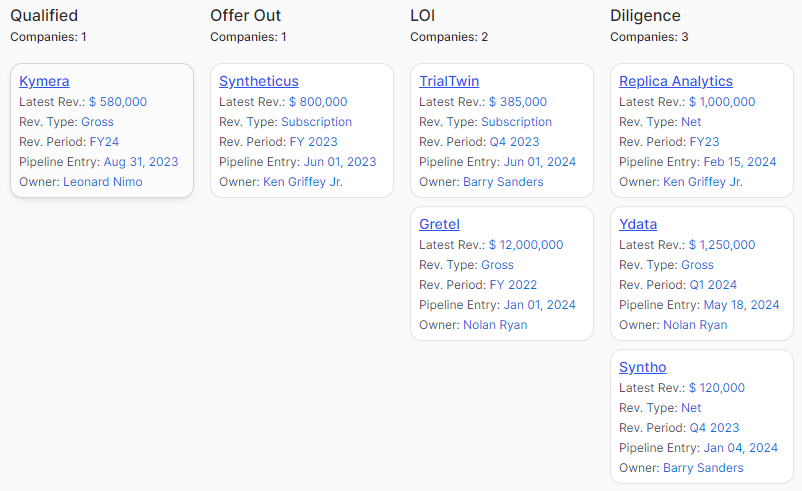Click owner Leonard Nimo
802x491 pixels.
(103, 182)
